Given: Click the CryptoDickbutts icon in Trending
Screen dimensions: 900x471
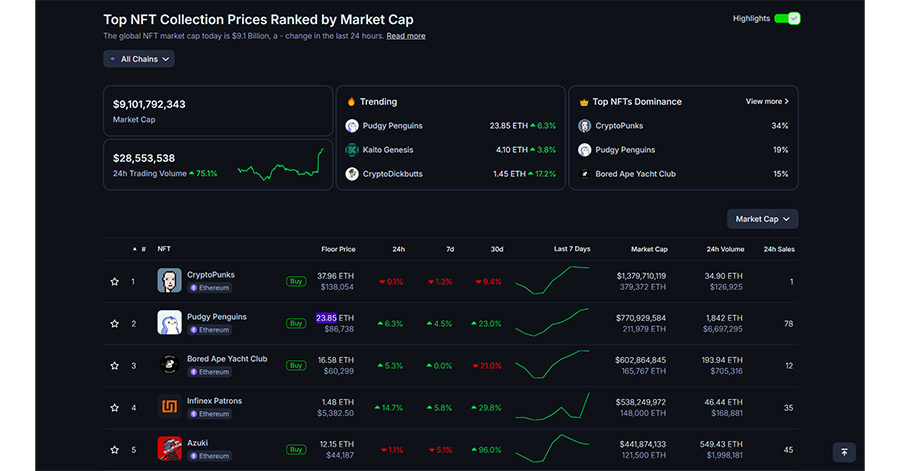Looking at the screenshot, I should (352, 174).
